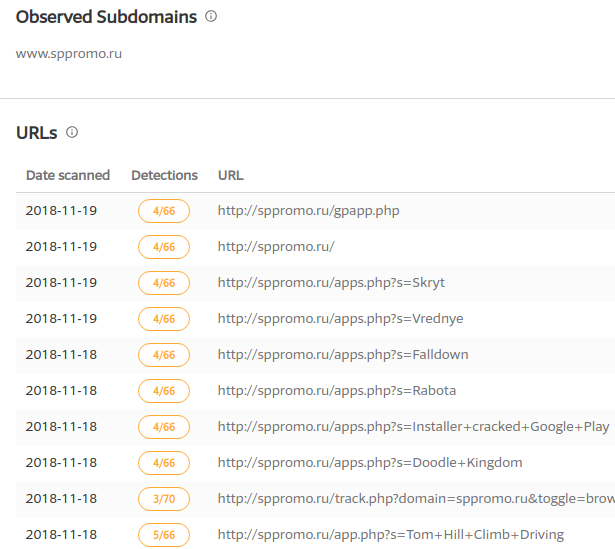The image size is (615, 549).
Task: Select the Doodle+Kingdom URL
Action: [x=370, y=463]
